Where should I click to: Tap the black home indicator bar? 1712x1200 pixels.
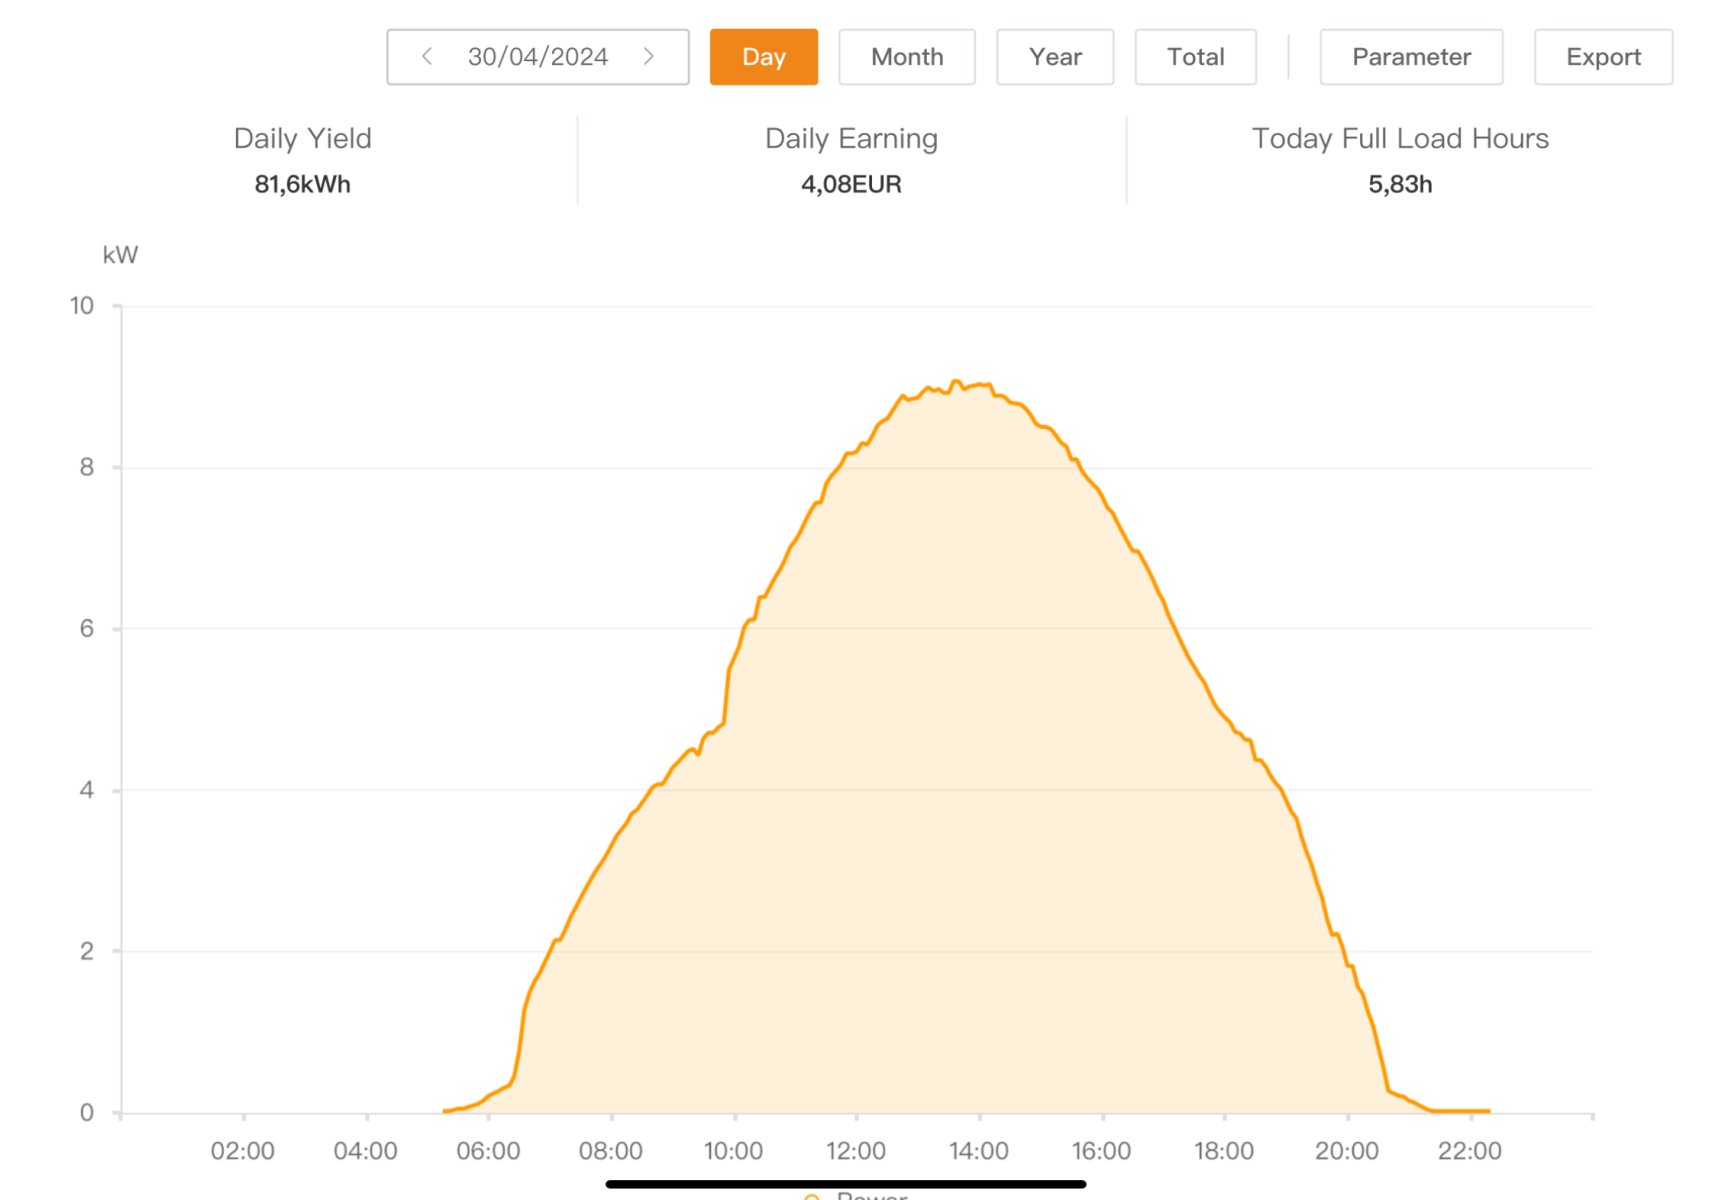pyautogui.click(x=845, y=1184)
